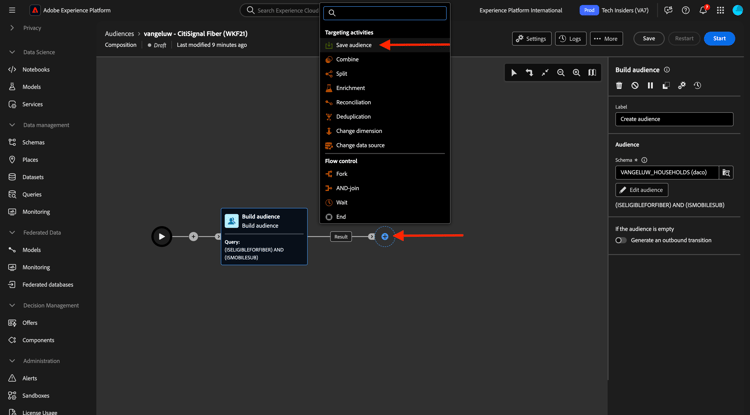Open the feedback chat icon
This screenshot has height=415, width=750.
(668, 10)
